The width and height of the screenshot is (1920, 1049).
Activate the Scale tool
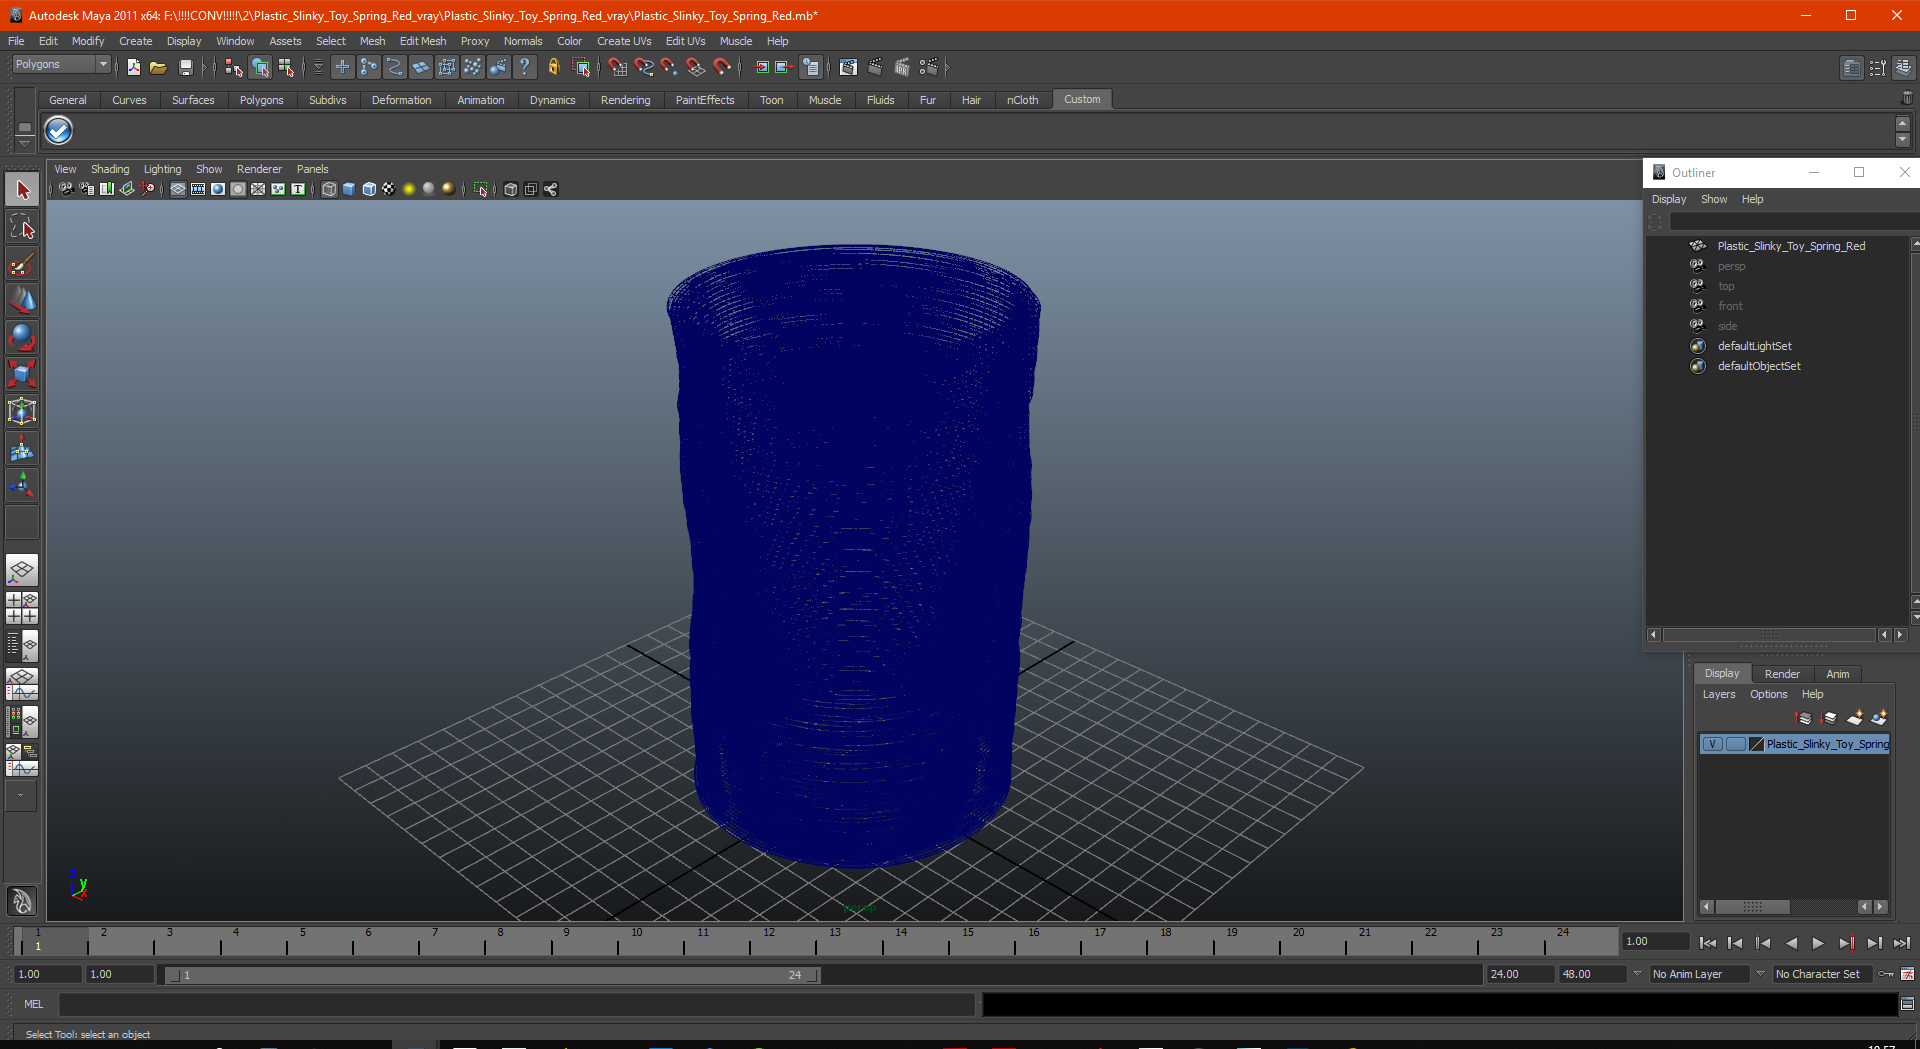coord(22,375)
